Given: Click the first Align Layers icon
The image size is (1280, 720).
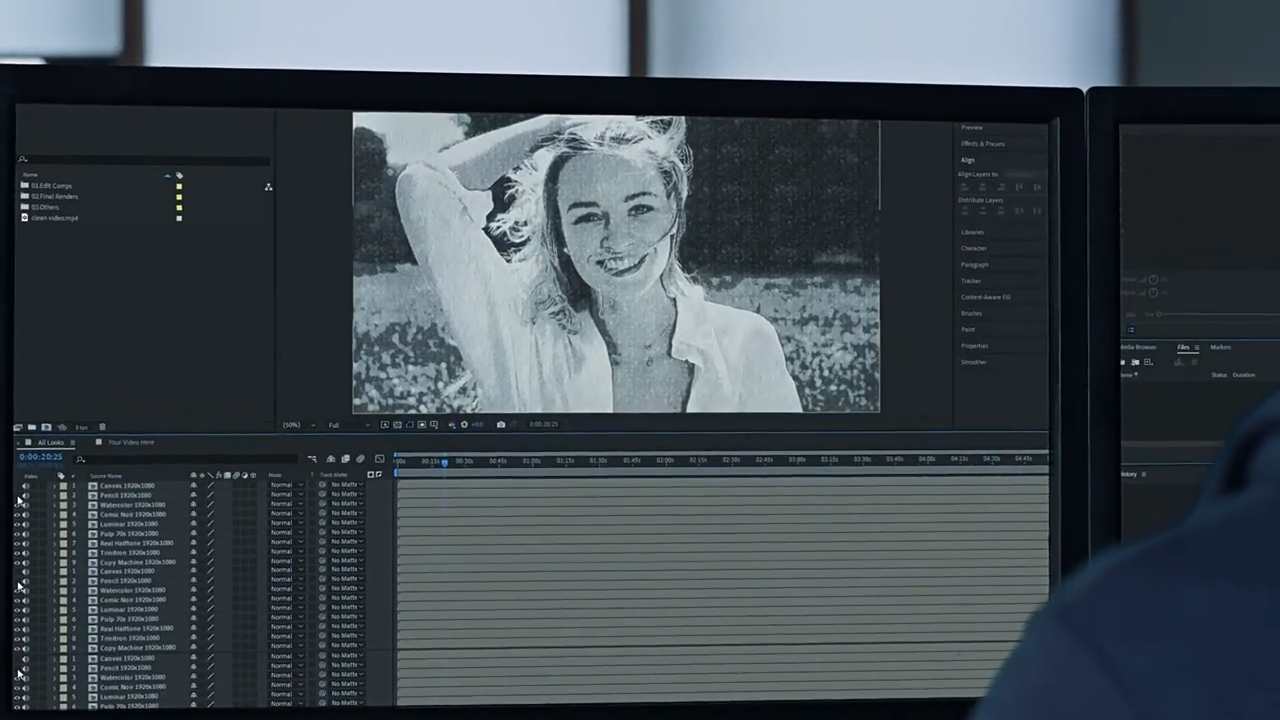Looking at the screenshot, I should coord(965,187).
